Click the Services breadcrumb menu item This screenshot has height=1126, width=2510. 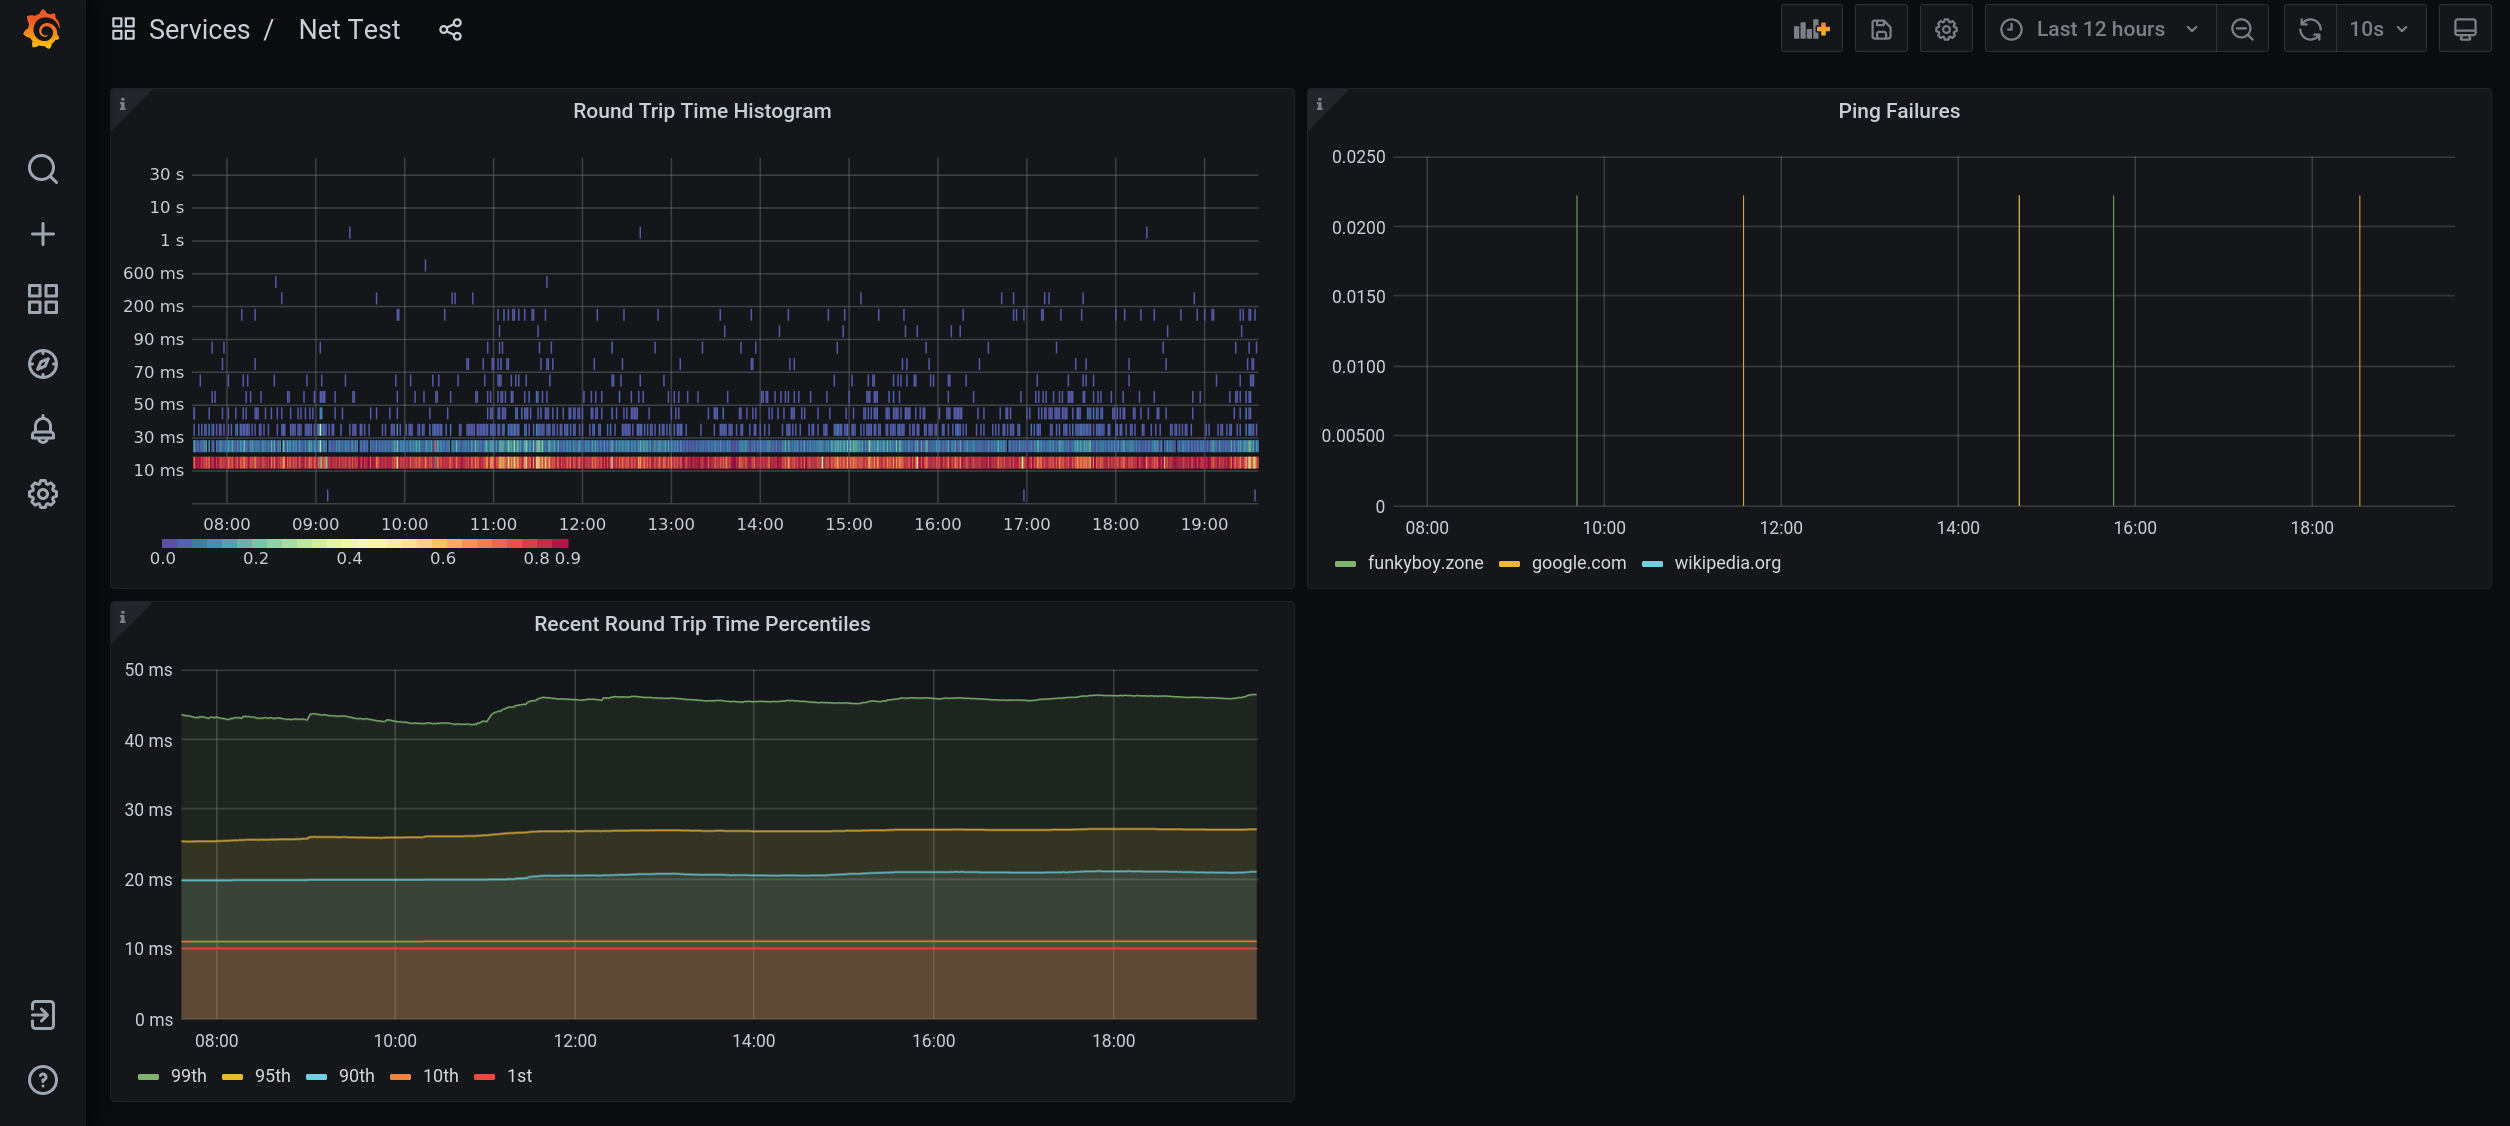click(200, 29)
